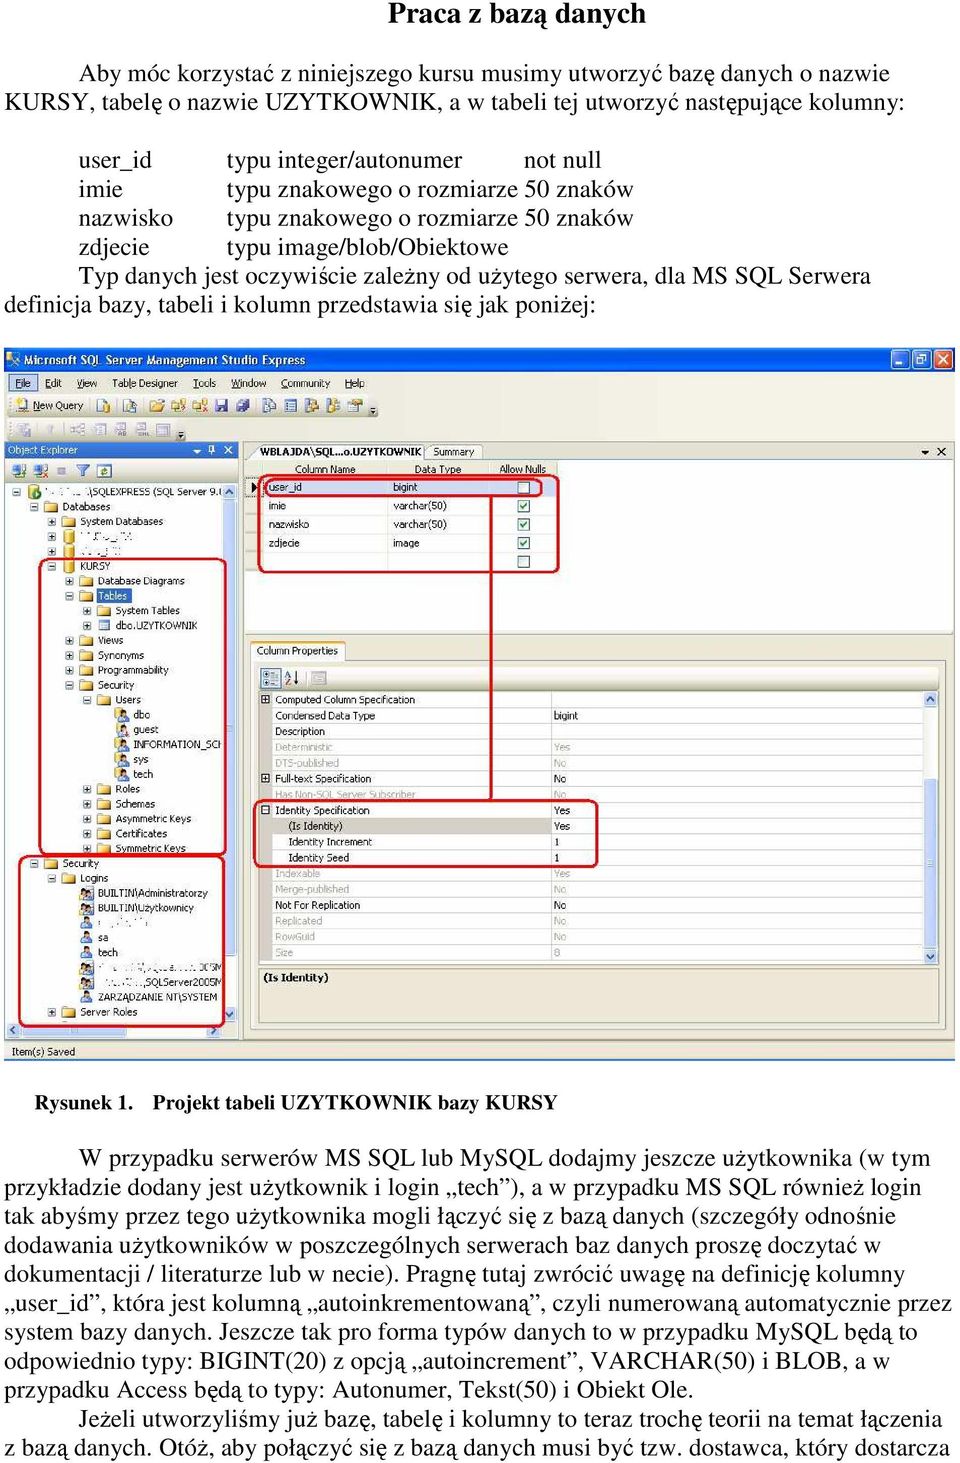Click Column Properties scrollbar down arrow

tap(932, 957)
